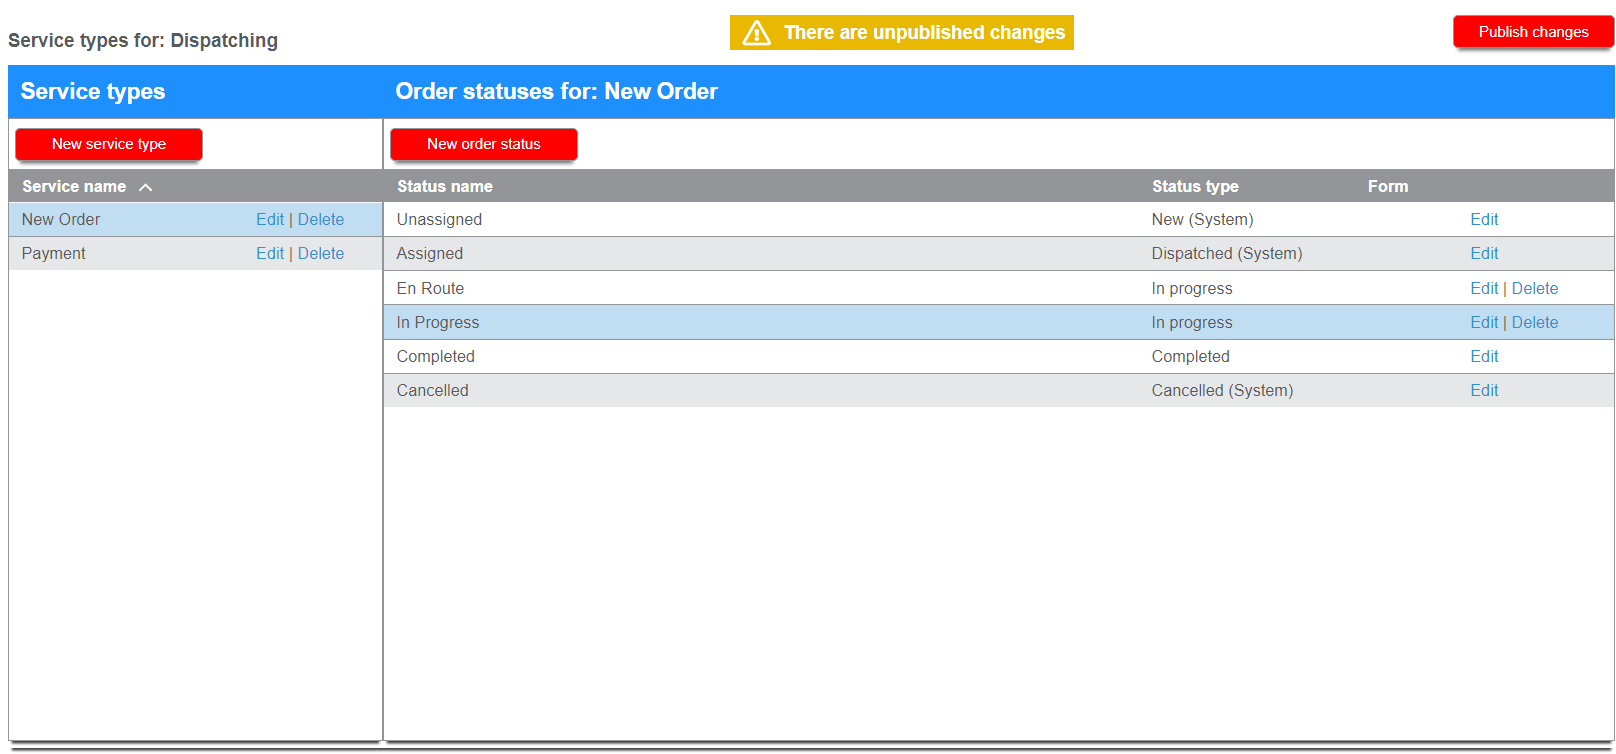Delete the New Order service type
This screenshot has width=1616, height=754.
320,220
